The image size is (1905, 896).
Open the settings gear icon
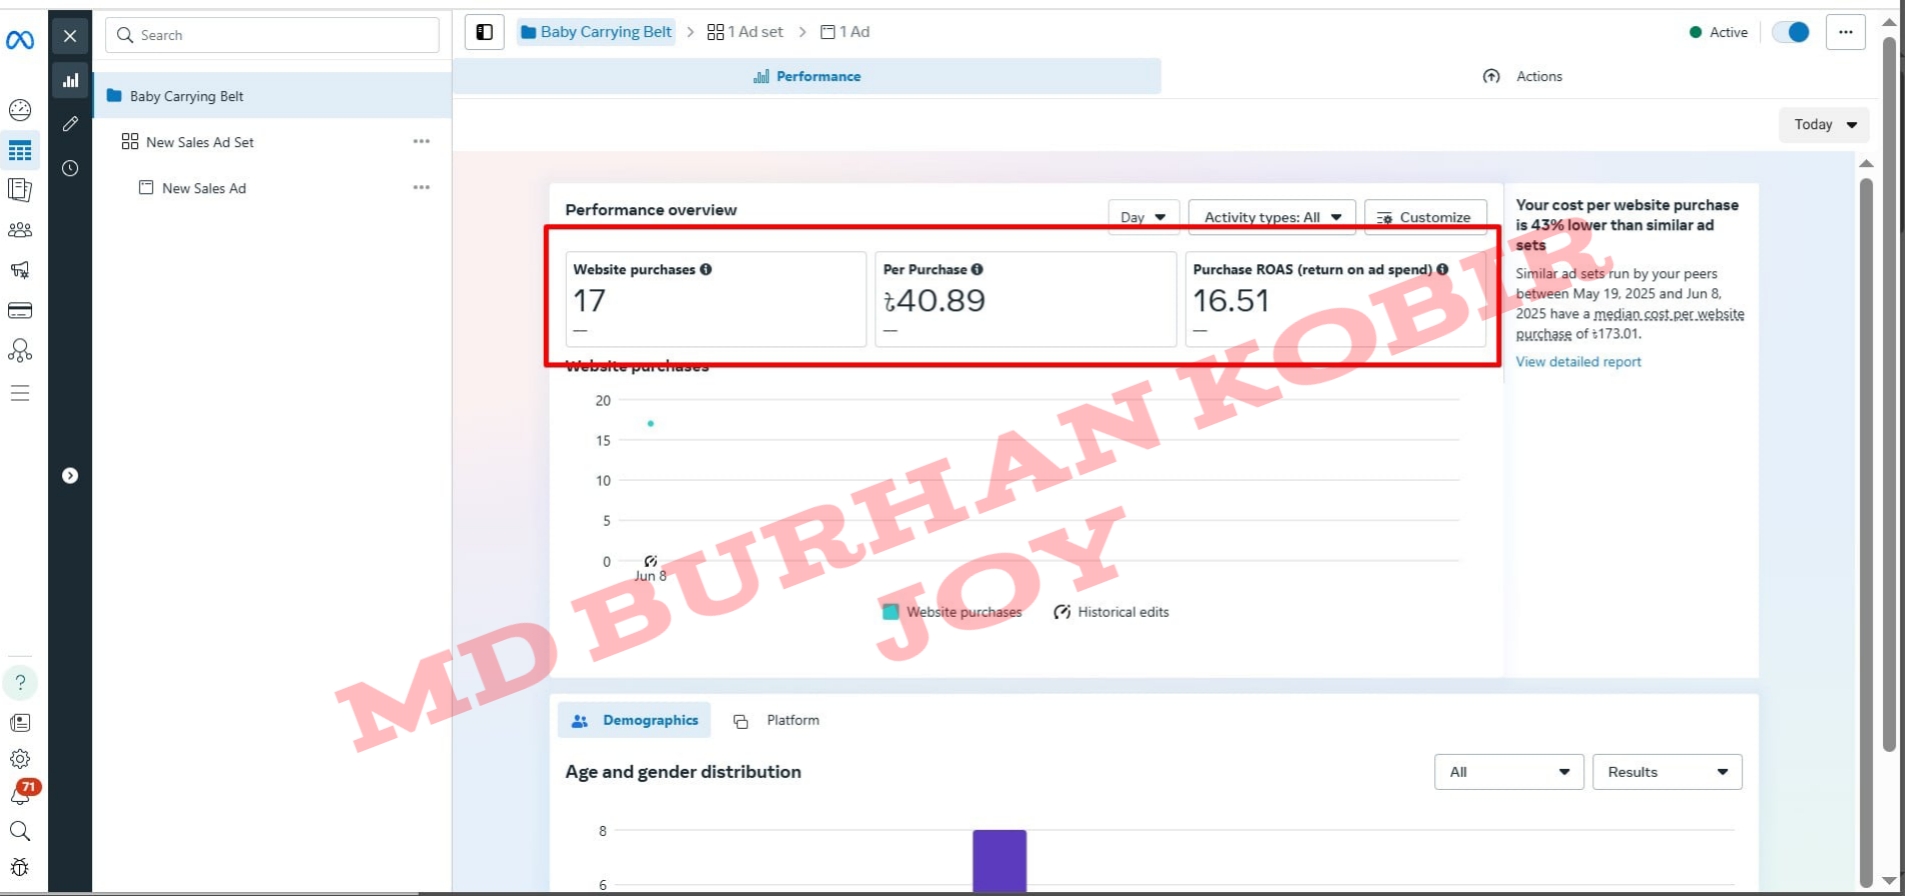pos(20,759)
